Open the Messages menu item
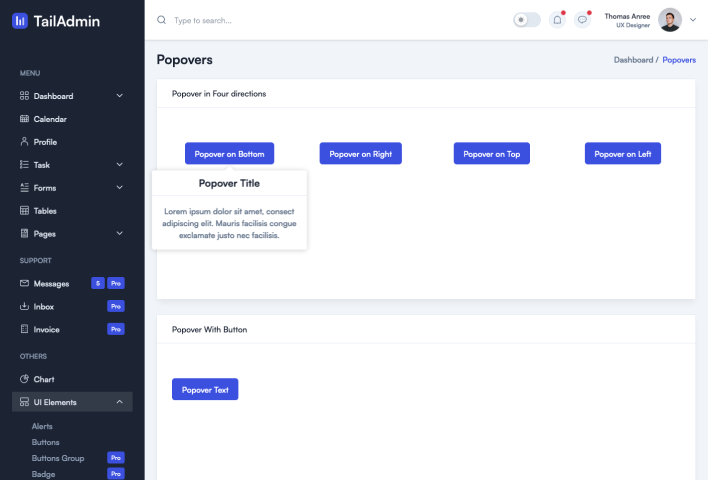This screenshot has width=708, height=480. pyautogui.click(x=51, y=284)
